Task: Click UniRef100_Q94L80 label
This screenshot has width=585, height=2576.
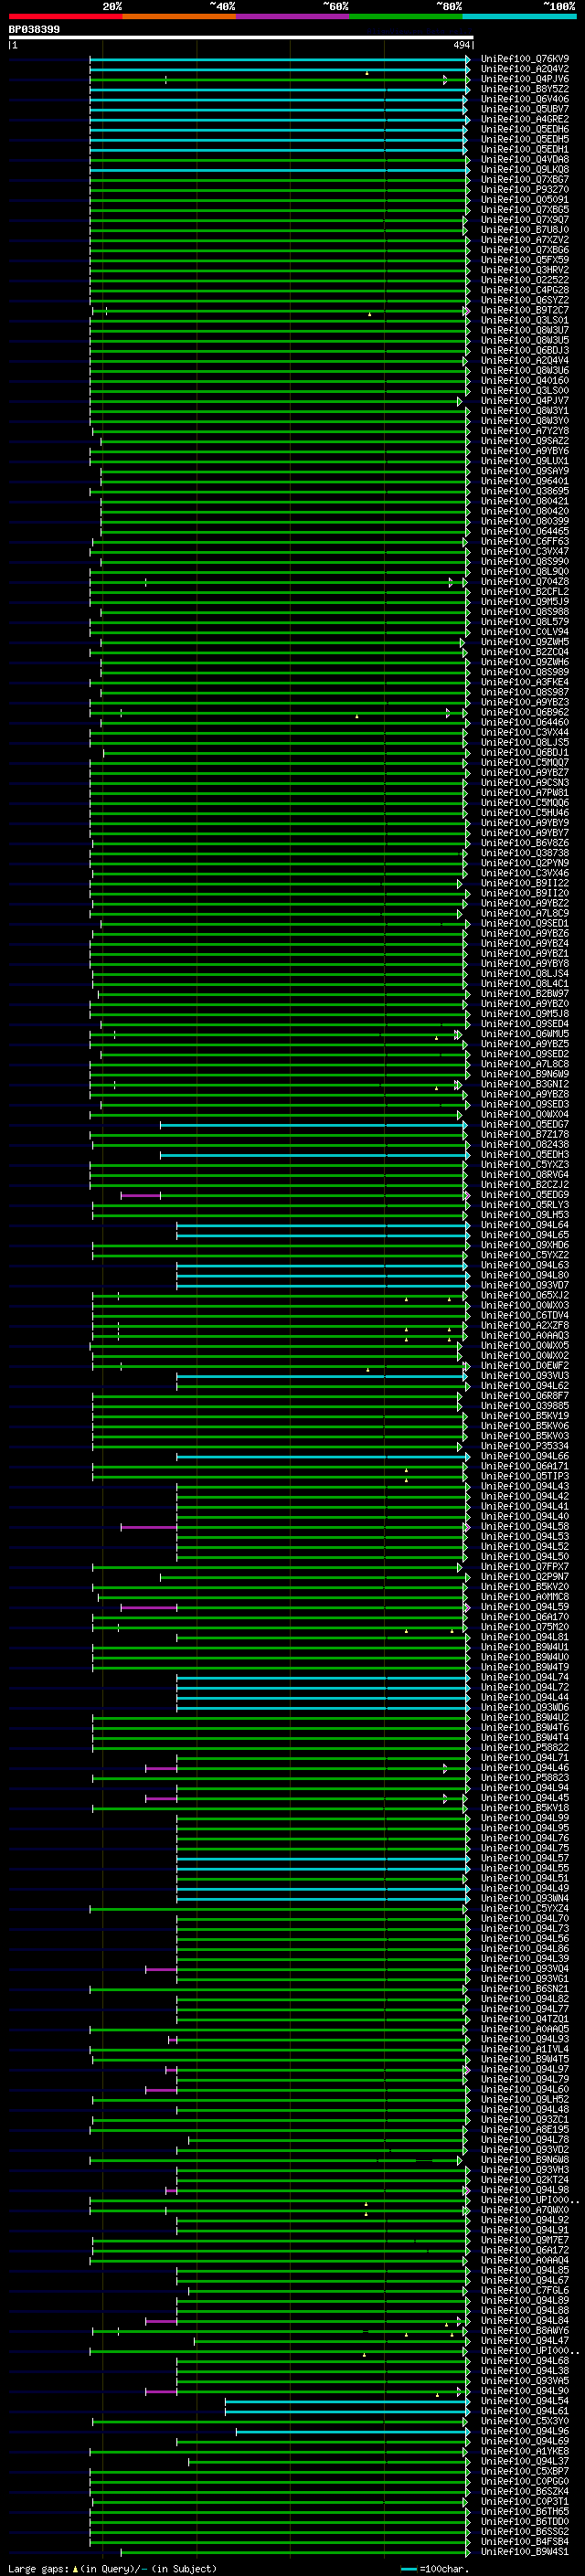Action: 525,1275
